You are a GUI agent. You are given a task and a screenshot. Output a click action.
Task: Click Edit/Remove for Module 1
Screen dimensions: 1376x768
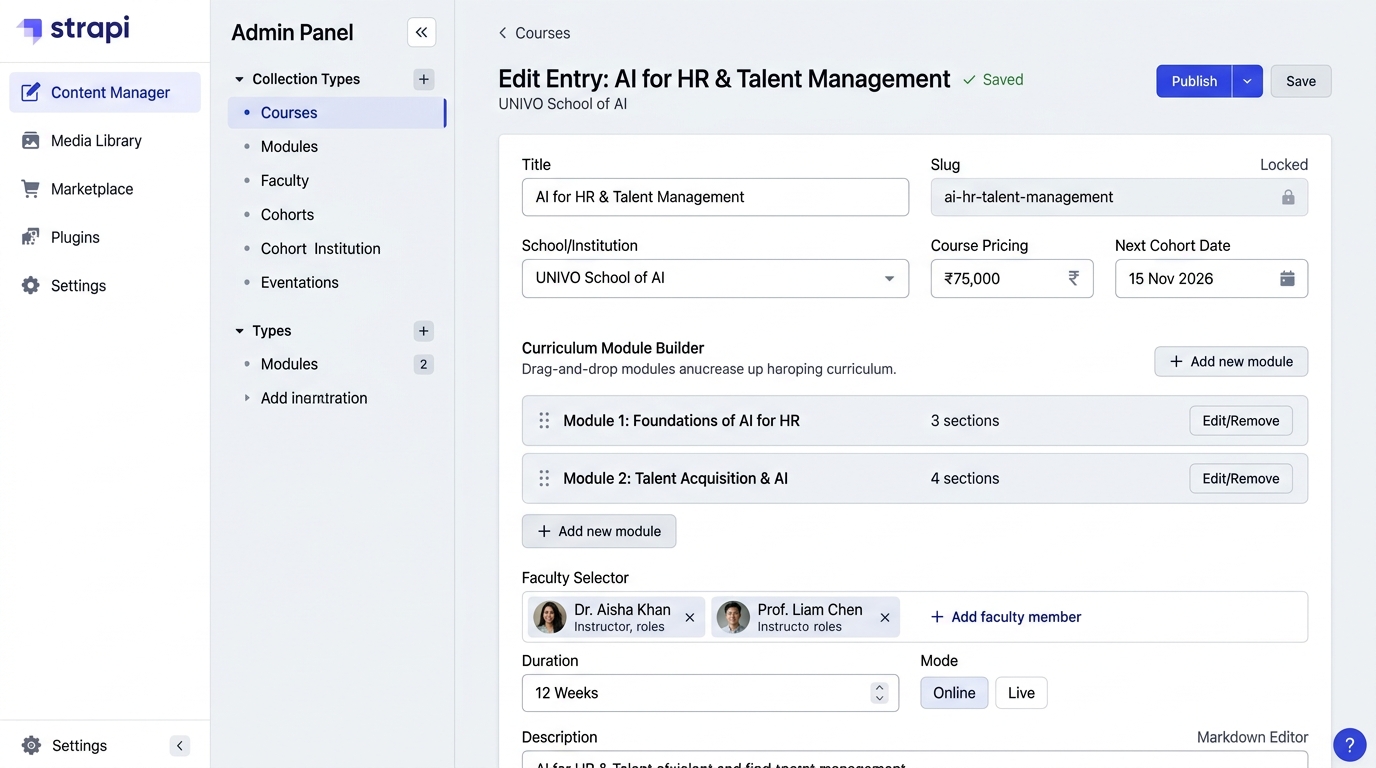1241,421
